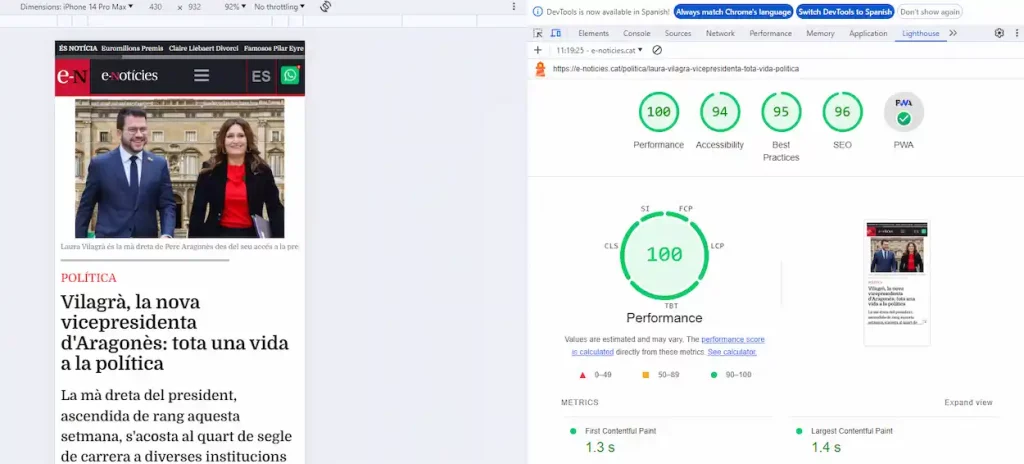Open the 11:19:25 report selector dropdown
The image size is (1024, 464).
(x=598, y=50)
